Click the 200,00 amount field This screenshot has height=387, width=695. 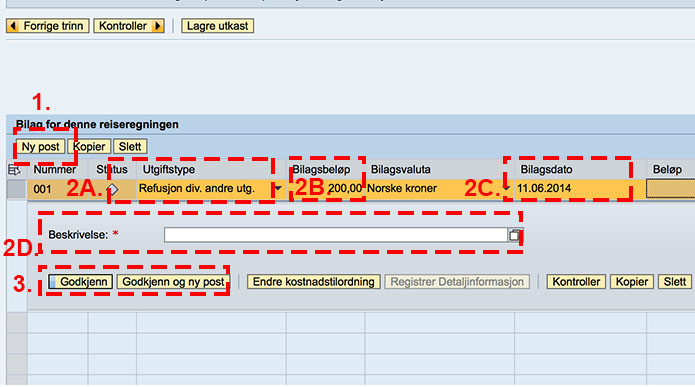tap(326, 189)
